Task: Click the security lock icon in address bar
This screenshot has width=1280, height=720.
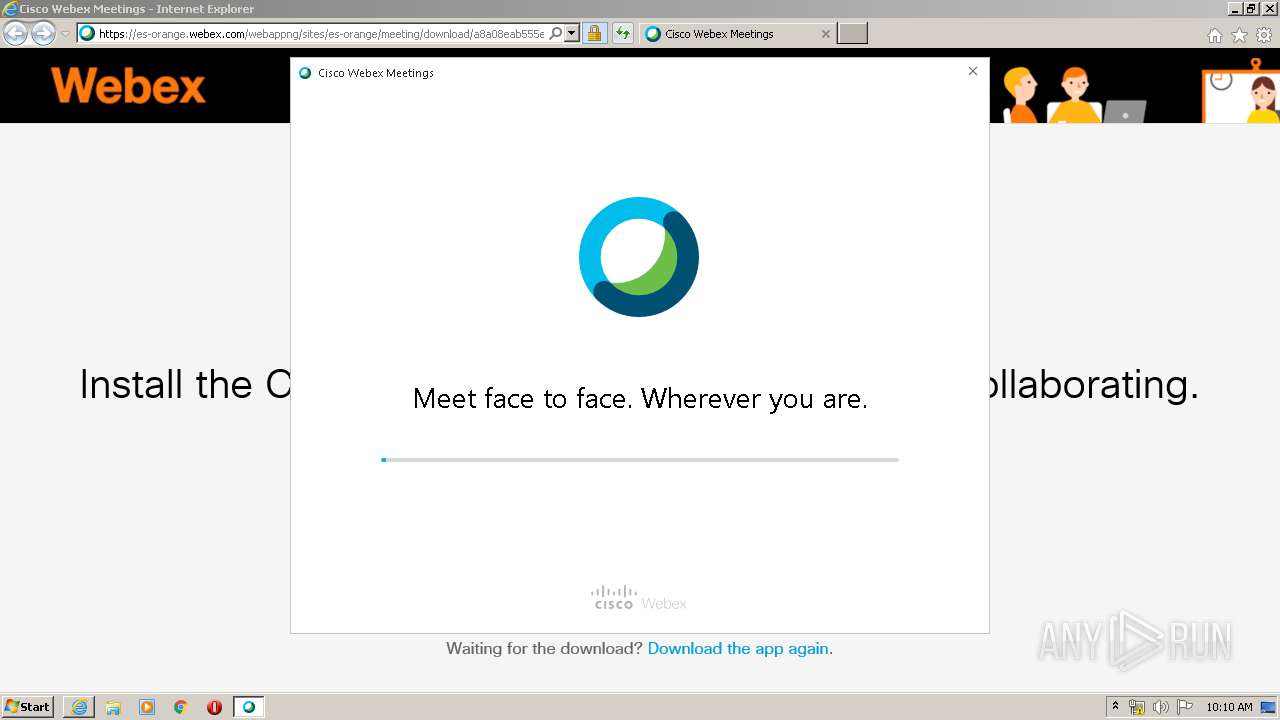Action: click(x=595, y=34)
